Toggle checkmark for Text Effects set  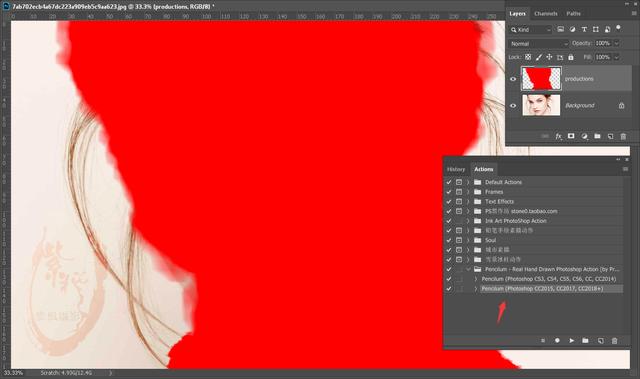[x=449, y=202]
